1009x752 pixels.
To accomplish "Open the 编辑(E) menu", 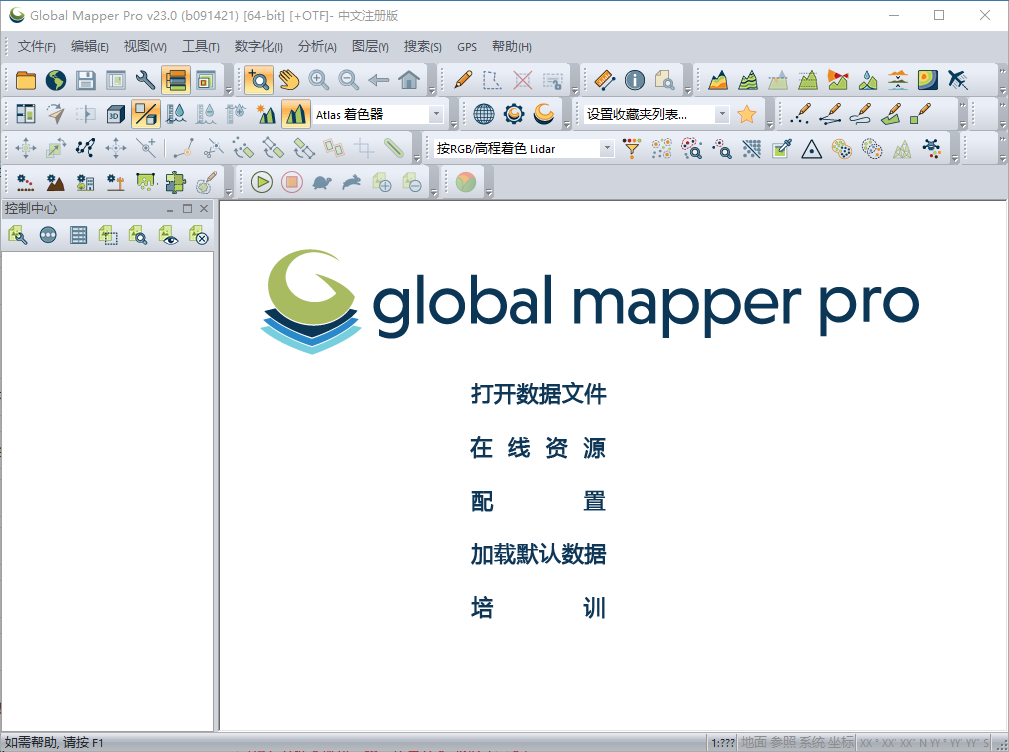I will [x=89, y=46].
